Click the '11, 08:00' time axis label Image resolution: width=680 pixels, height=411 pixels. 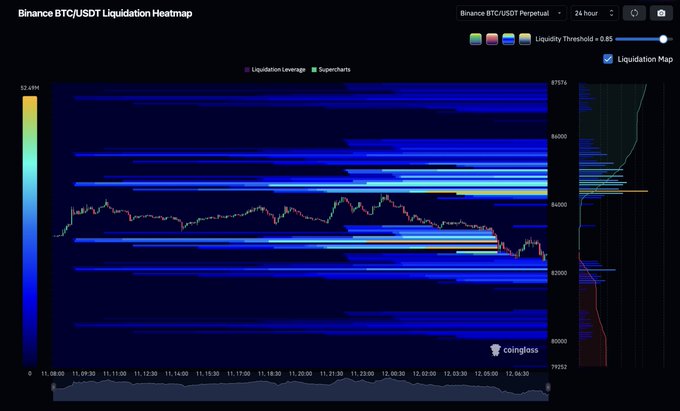pos(53,373)
